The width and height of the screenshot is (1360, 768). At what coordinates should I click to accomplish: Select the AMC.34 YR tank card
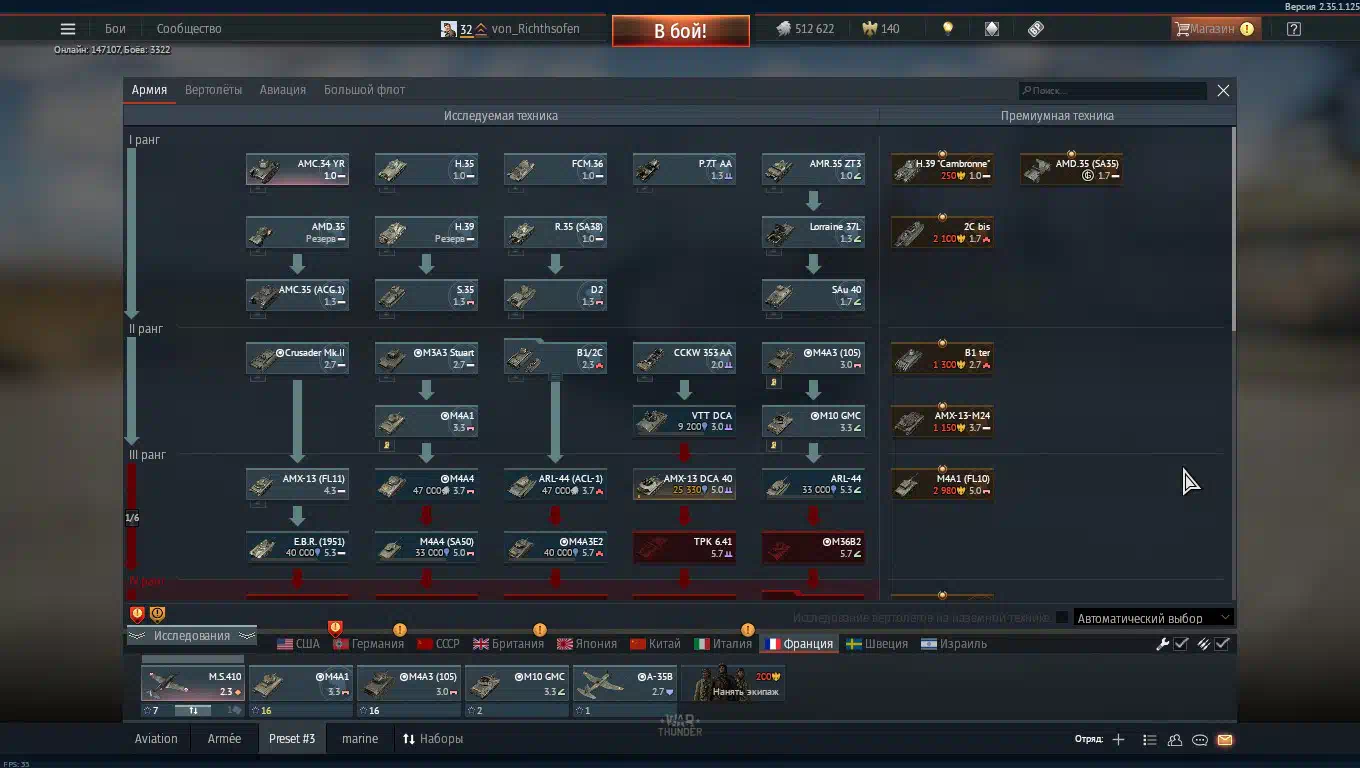297,170
